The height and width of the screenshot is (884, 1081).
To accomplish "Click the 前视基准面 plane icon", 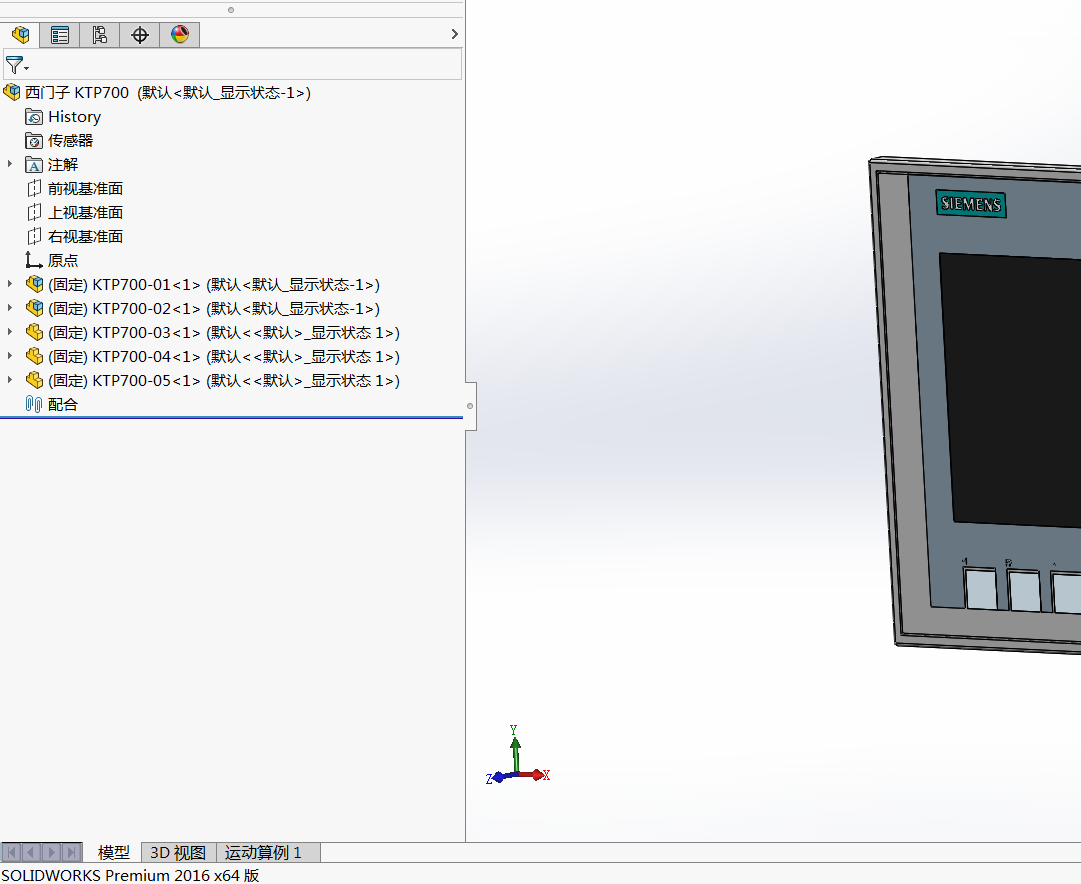I will click(34, 188).
